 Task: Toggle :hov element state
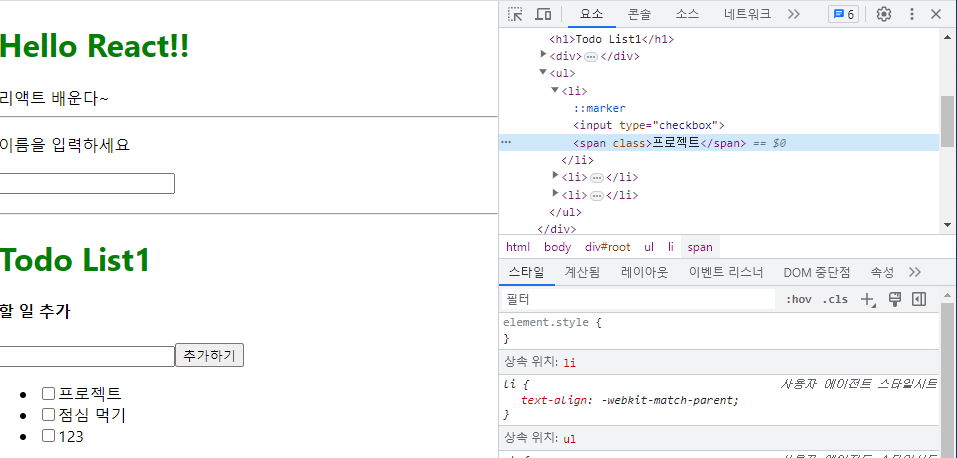798,299
